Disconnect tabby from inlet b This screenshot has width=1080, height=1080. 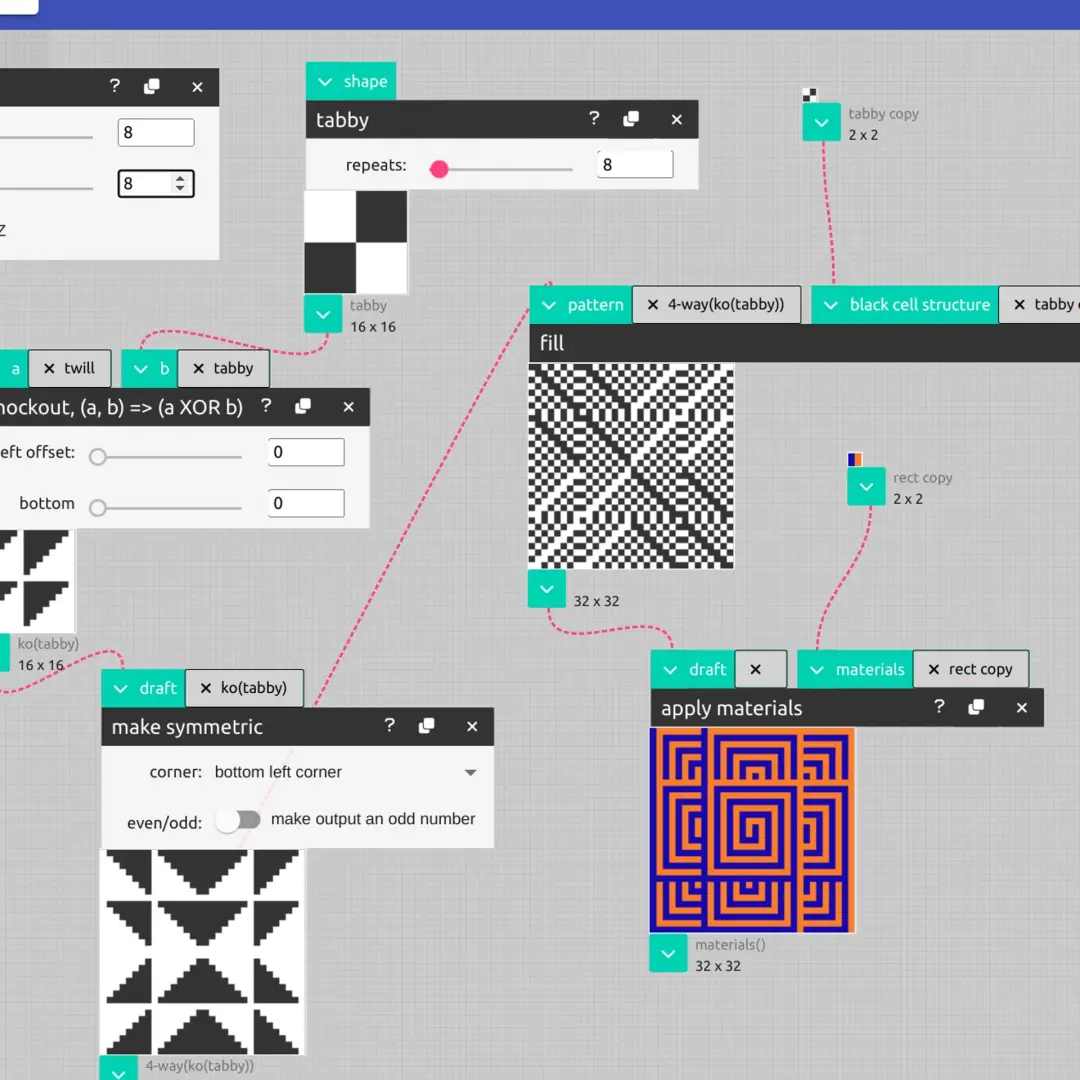[x=198, y=368]
